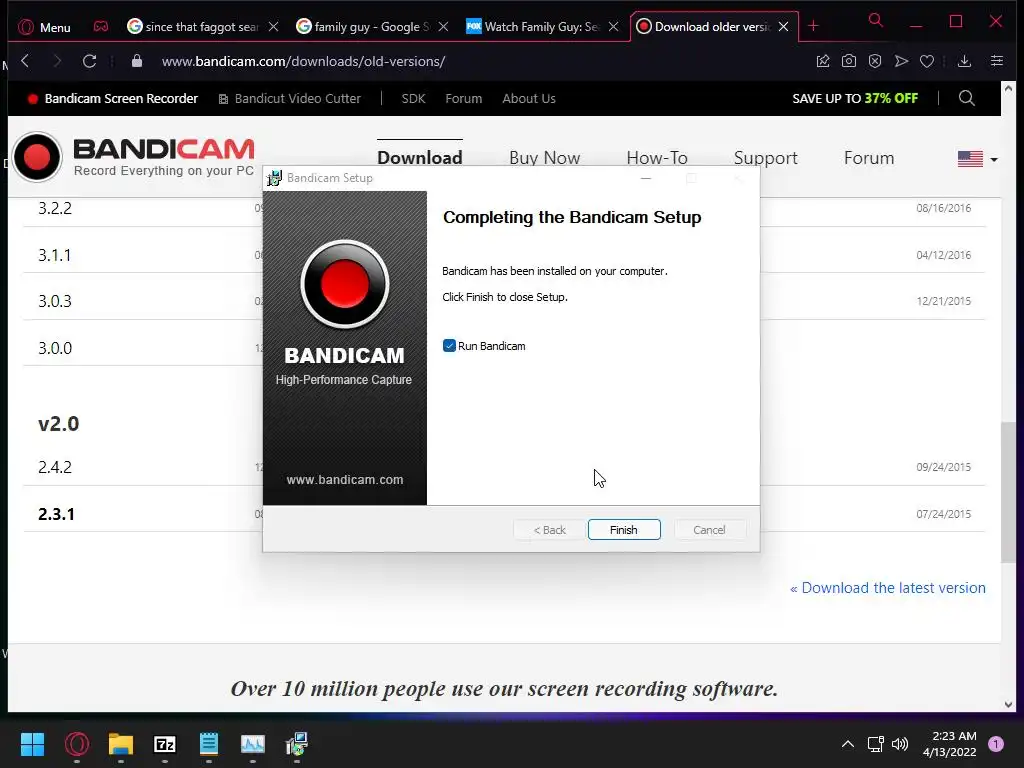The width and height of the screenshot is (1024, 768).
Task: Switch to the family guy Google search tab
Action: click(372, 27)
